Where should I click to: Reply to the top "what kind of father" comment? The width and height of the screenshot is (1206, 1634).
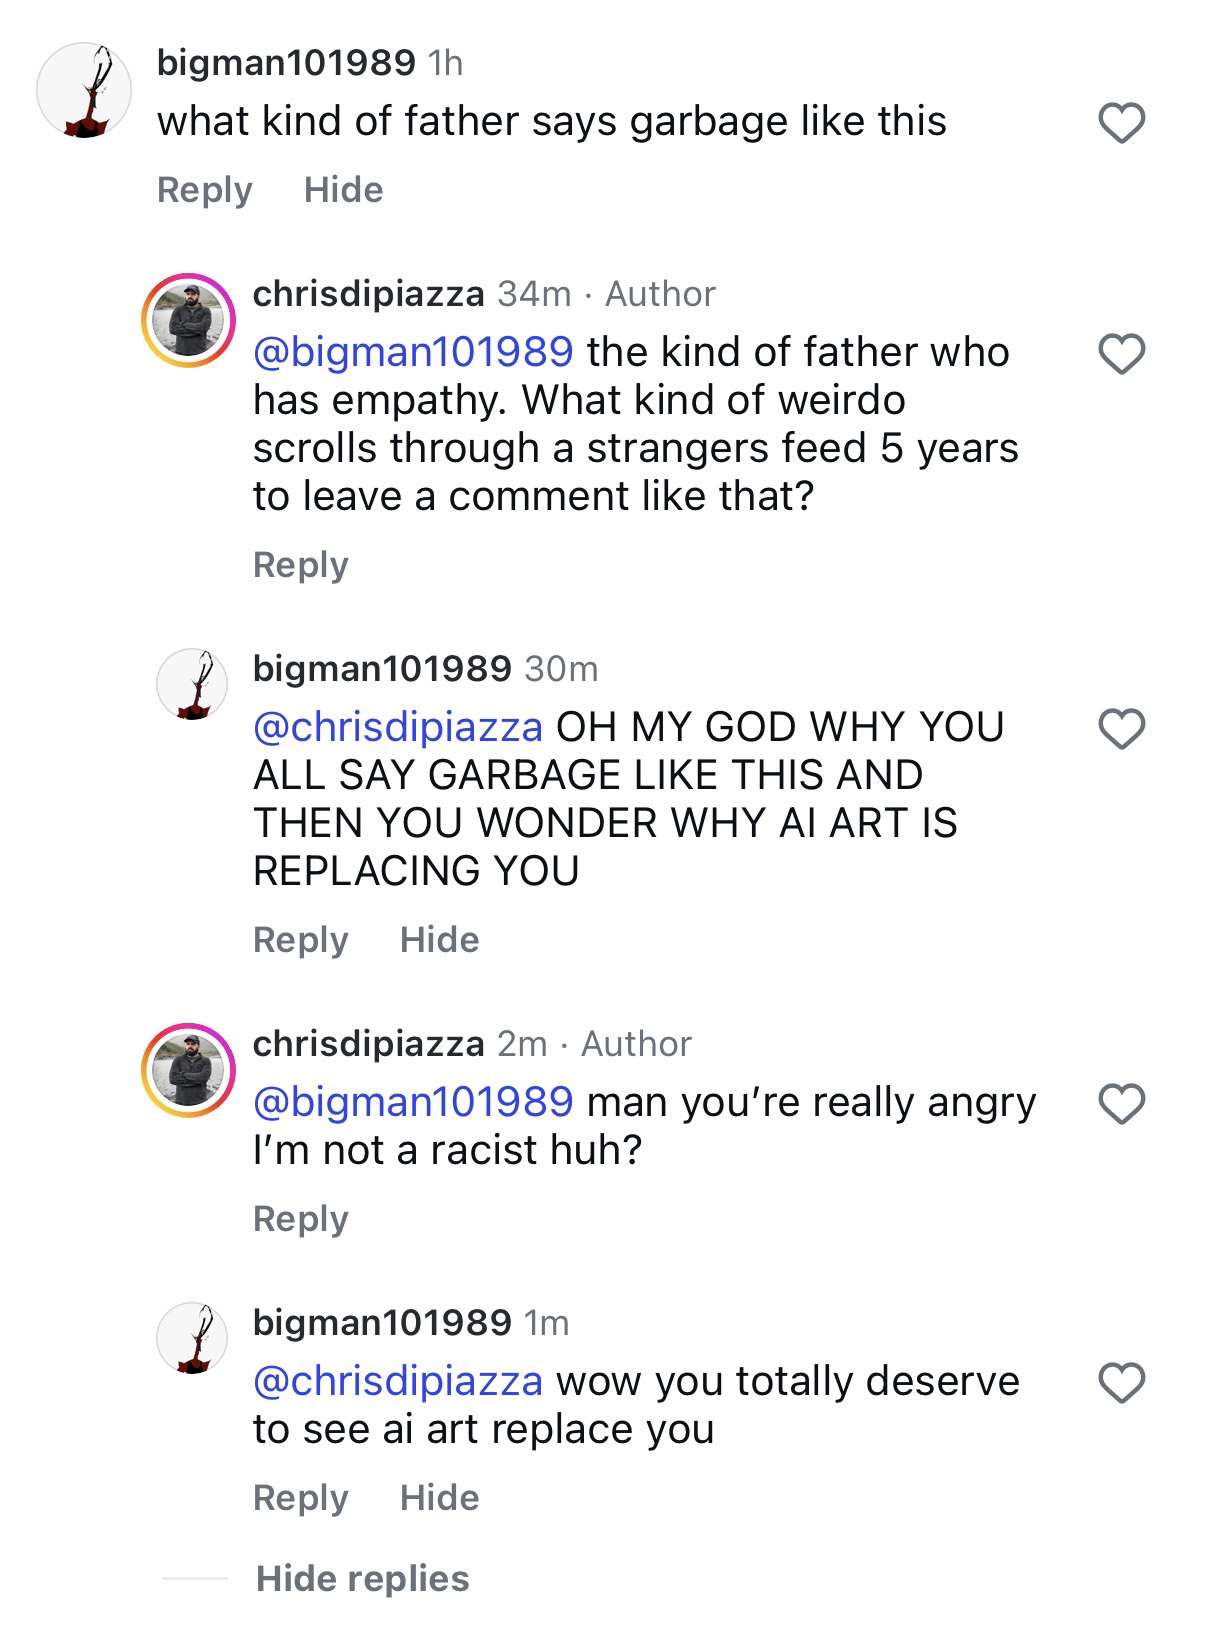(x=204, y=190)
